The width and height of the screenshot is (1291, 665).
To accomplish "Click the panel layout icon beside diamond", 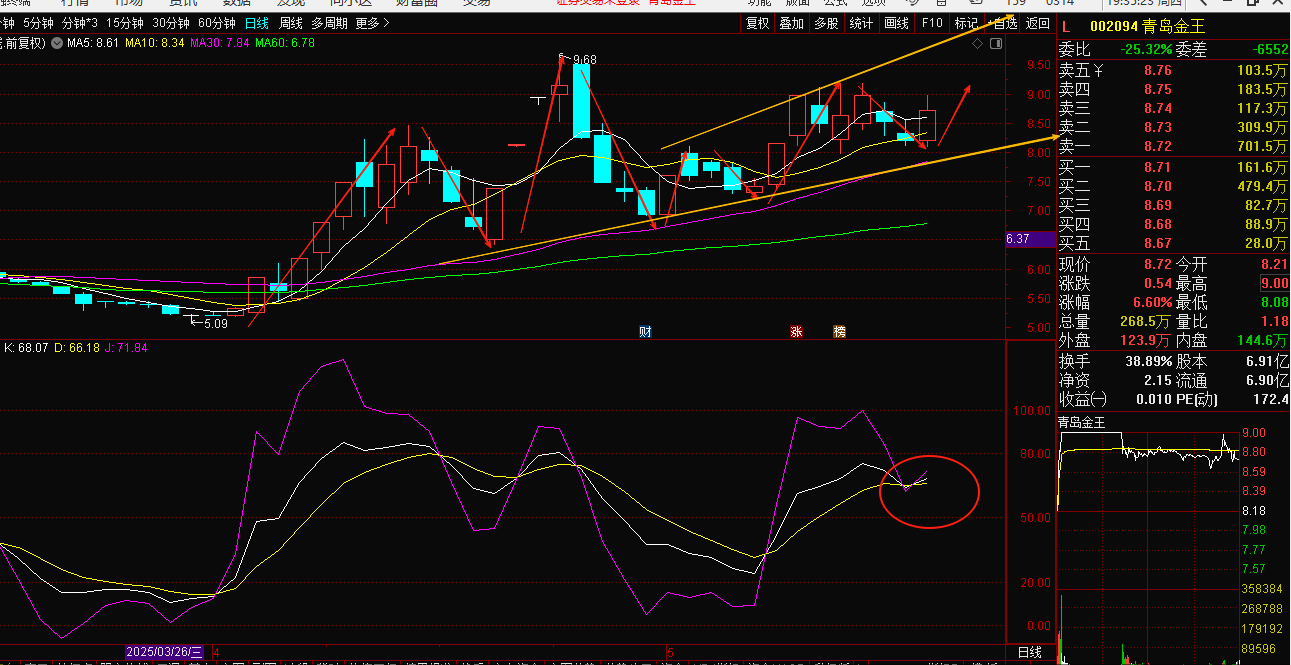I will click(x=996, y=44).
